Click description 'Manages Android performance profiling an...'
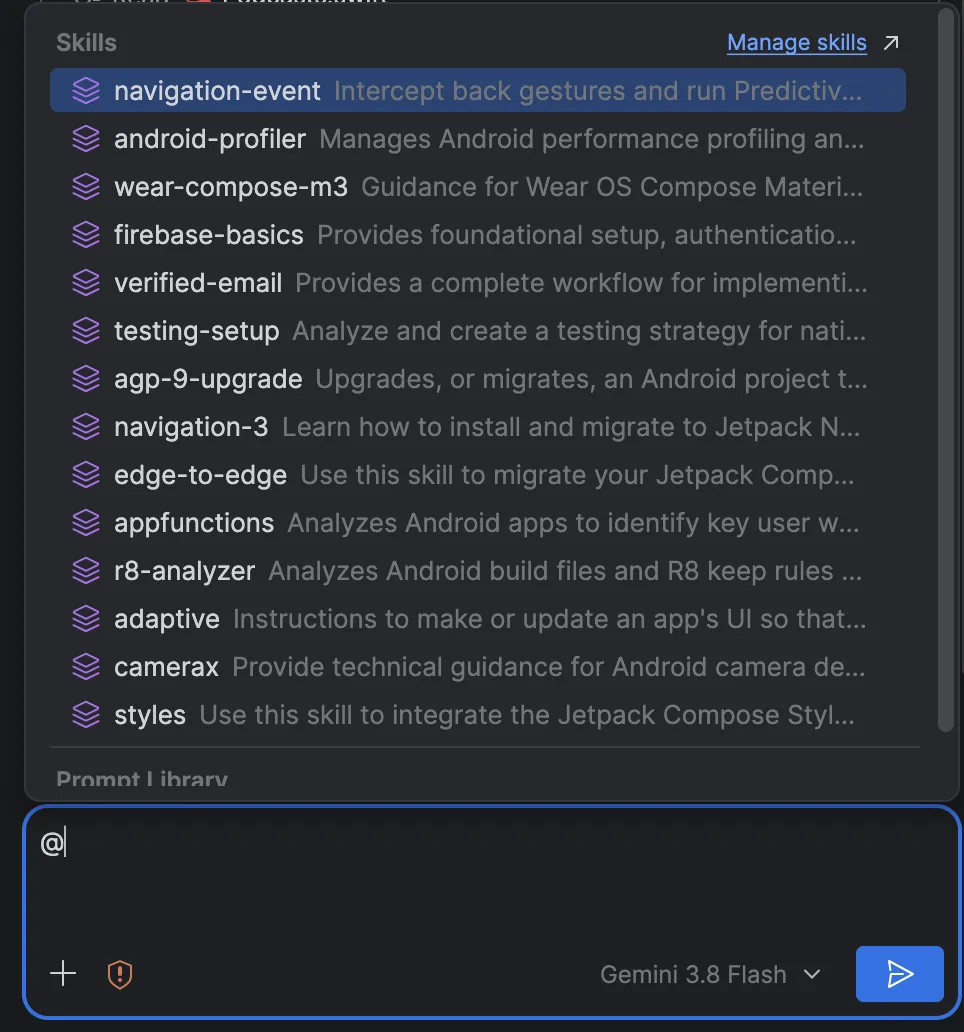Image resolution: width=964 pixels, height=1032 pixels. click(x=592, y=139)
